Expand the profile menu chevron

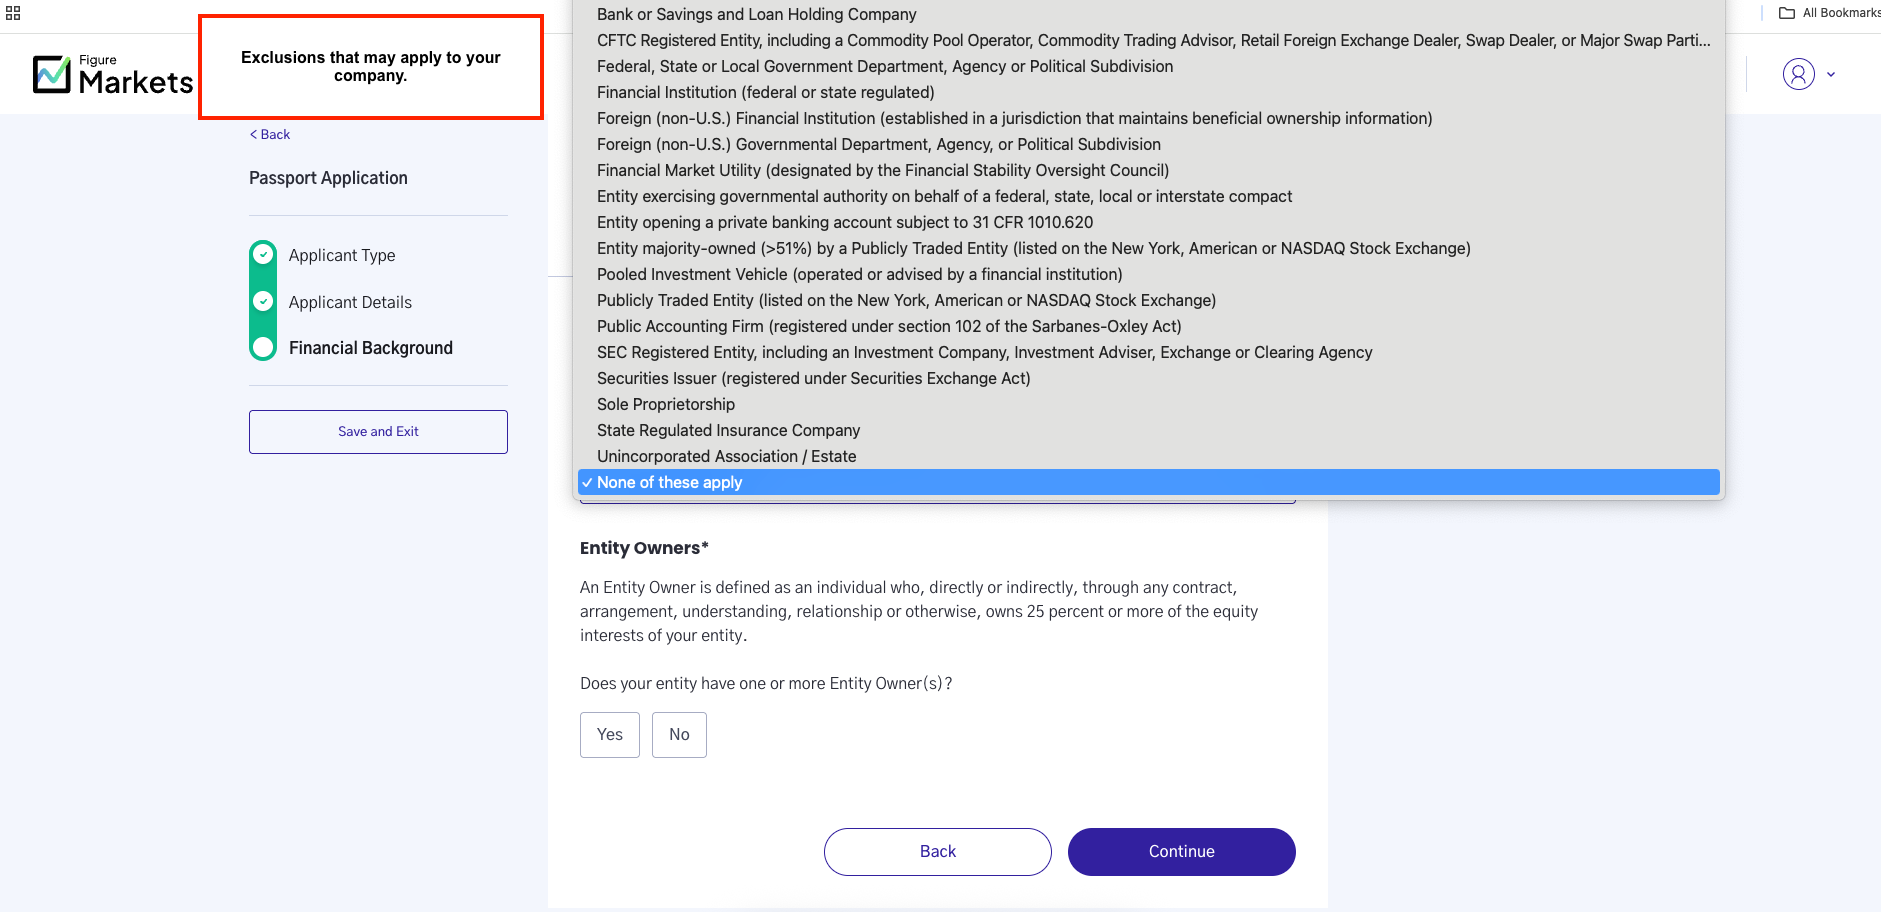click(x=1831, y=74)
